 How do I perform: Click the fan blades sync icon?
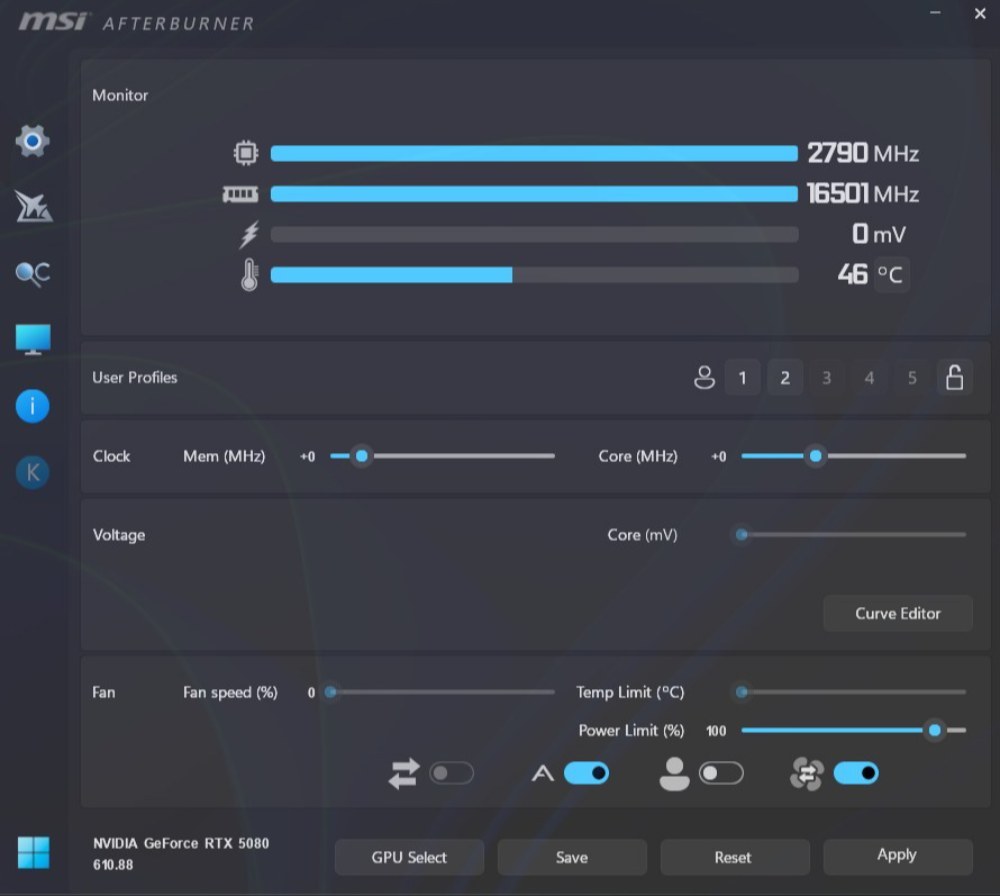pos(807,774)
